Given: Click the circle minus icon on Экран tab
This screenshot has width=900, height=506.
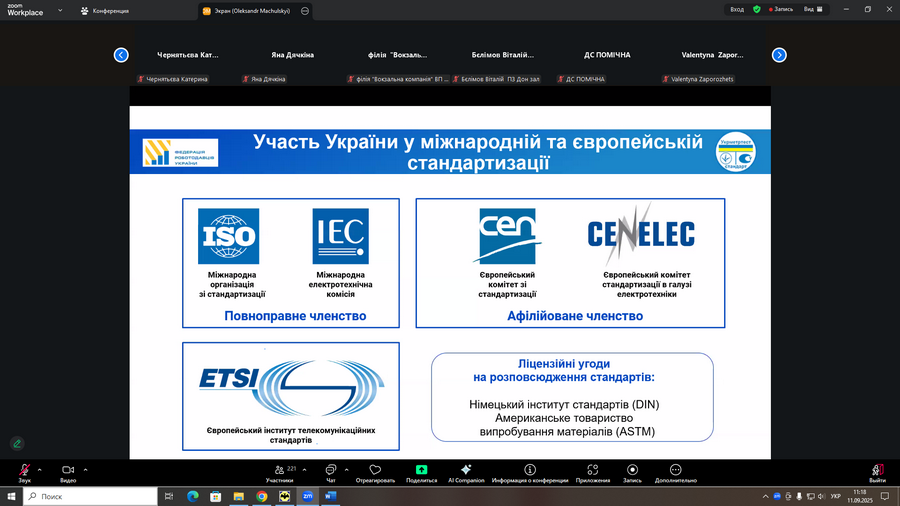Looking at the screenshot, I should [x=305, y=10].
